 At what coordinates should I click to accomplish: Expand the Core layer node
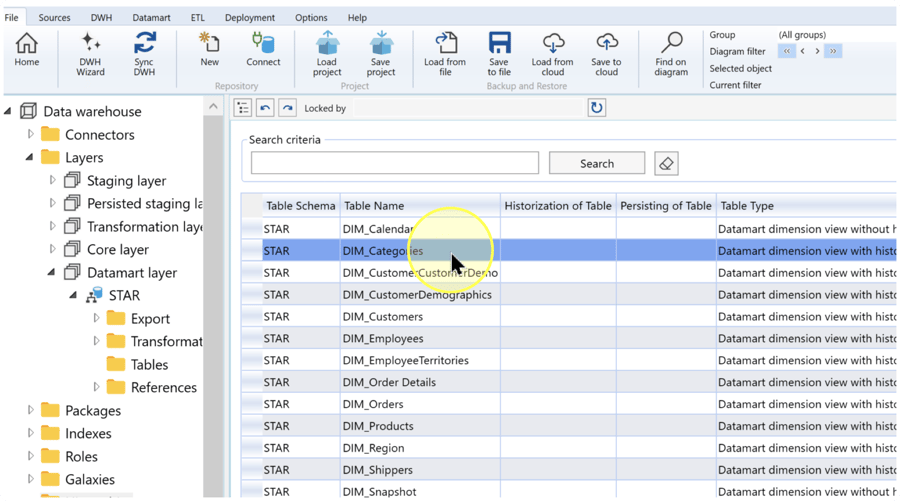tap(52, 248)
